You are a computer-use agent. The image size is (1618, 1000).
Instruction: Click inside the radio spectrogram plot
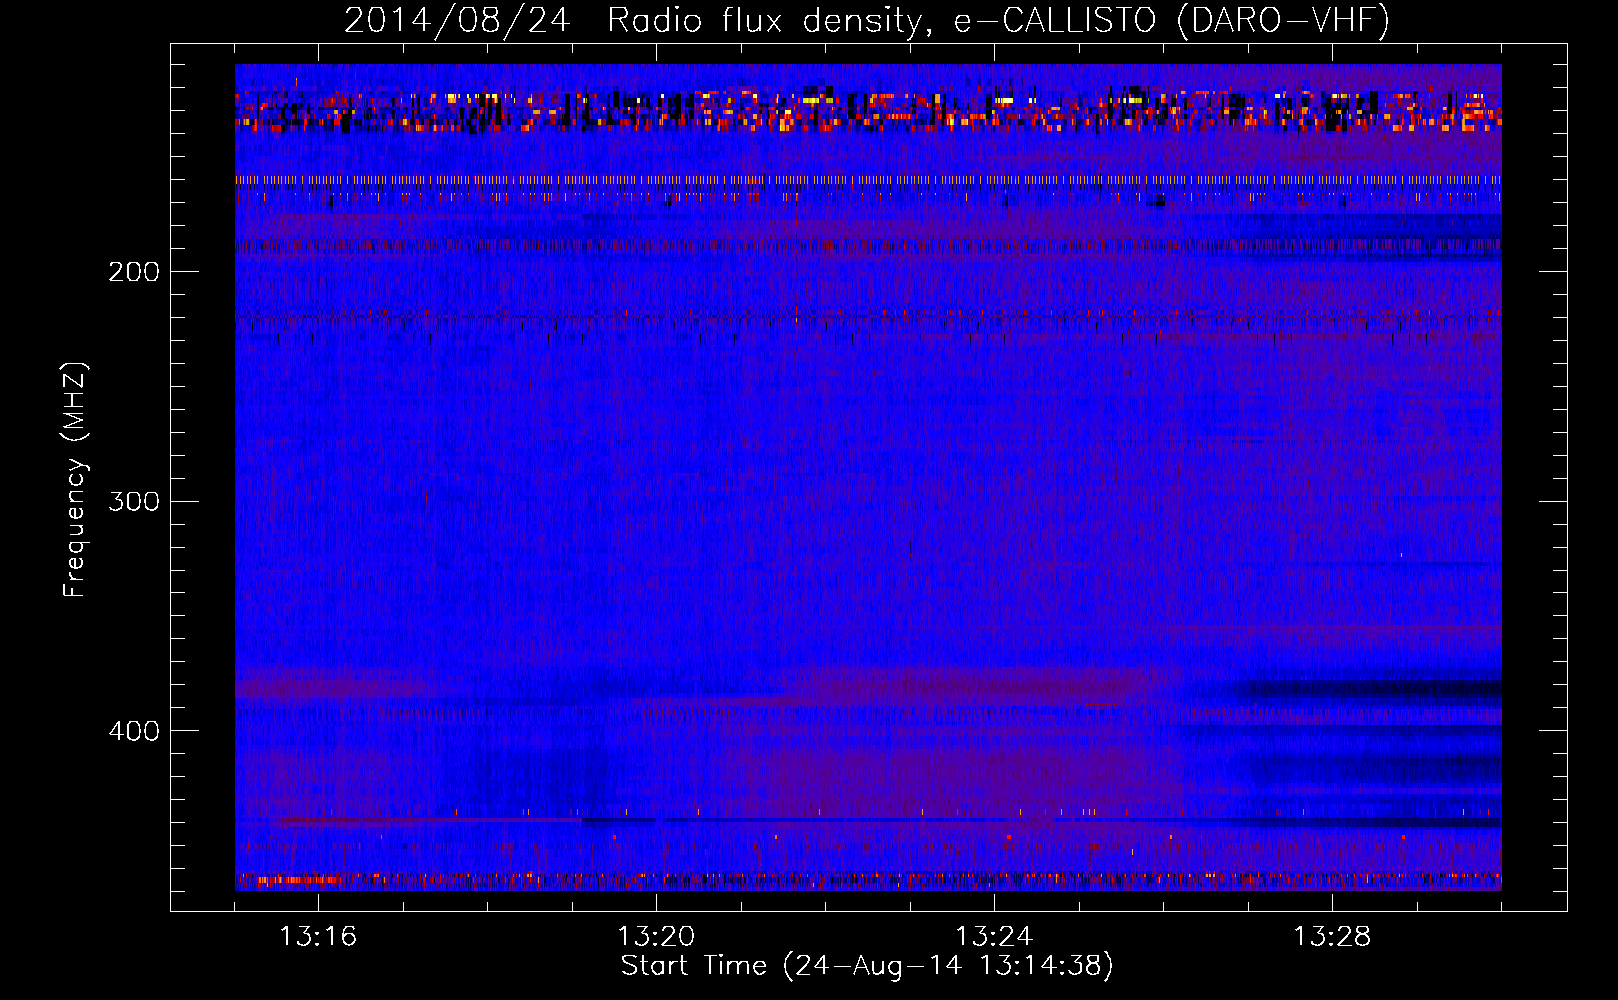[x=868, y=477]
